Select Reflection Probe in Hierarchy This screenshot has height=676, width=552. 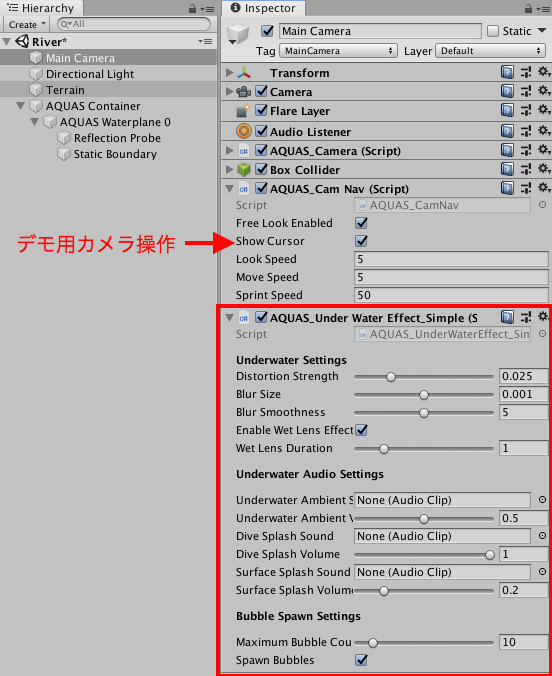117,138
